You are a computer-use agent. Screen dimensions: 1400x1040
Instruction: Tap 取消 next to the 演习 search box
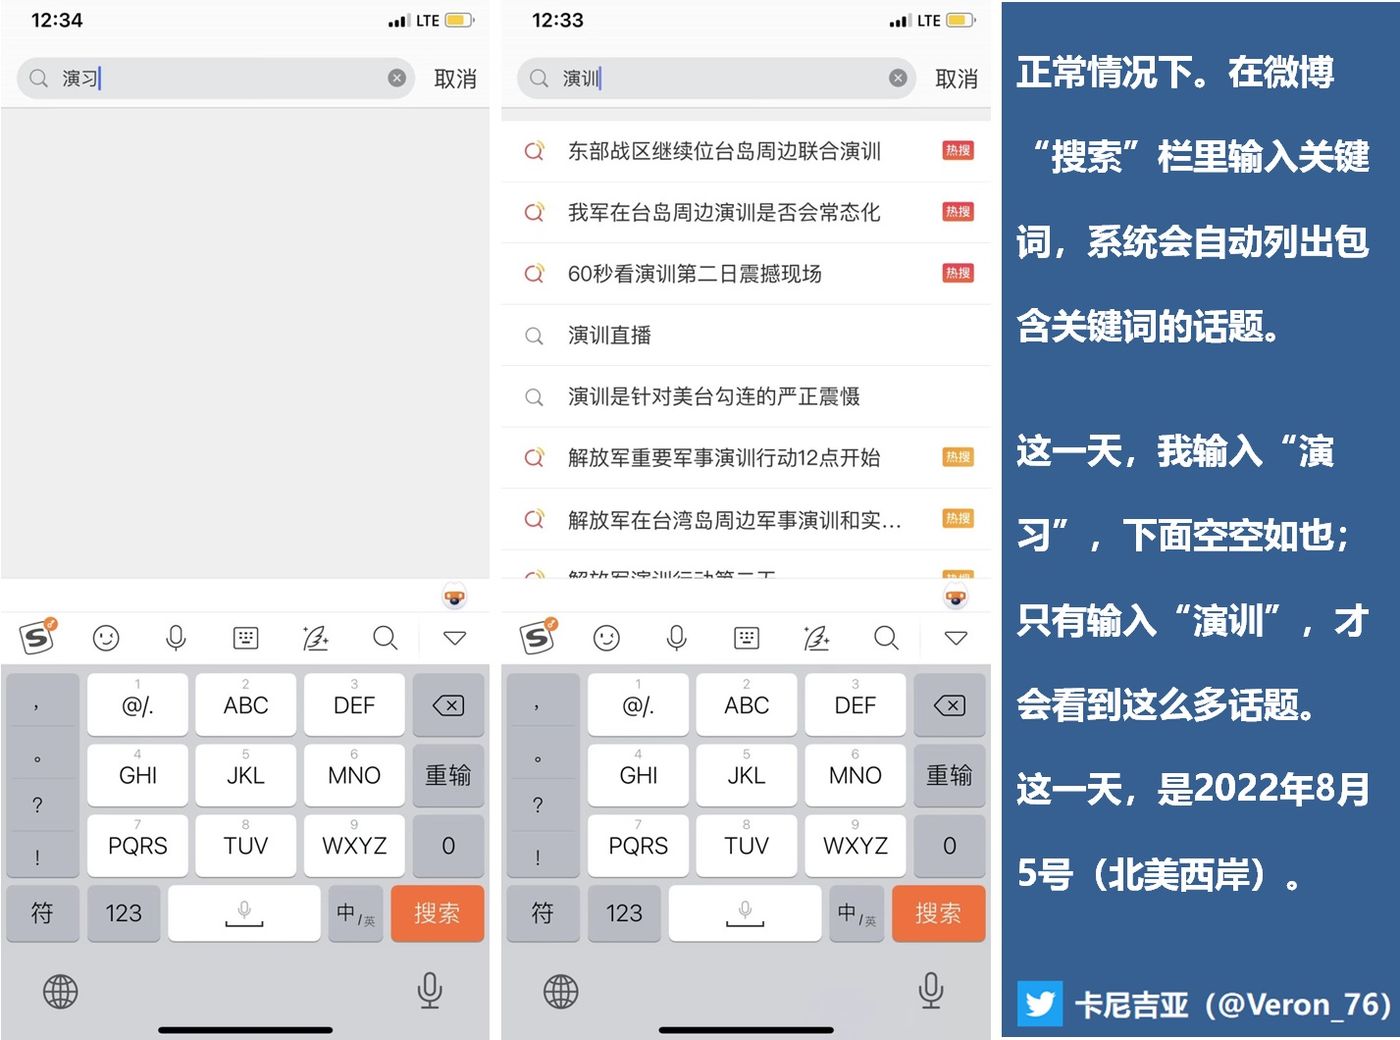(455, 79)
